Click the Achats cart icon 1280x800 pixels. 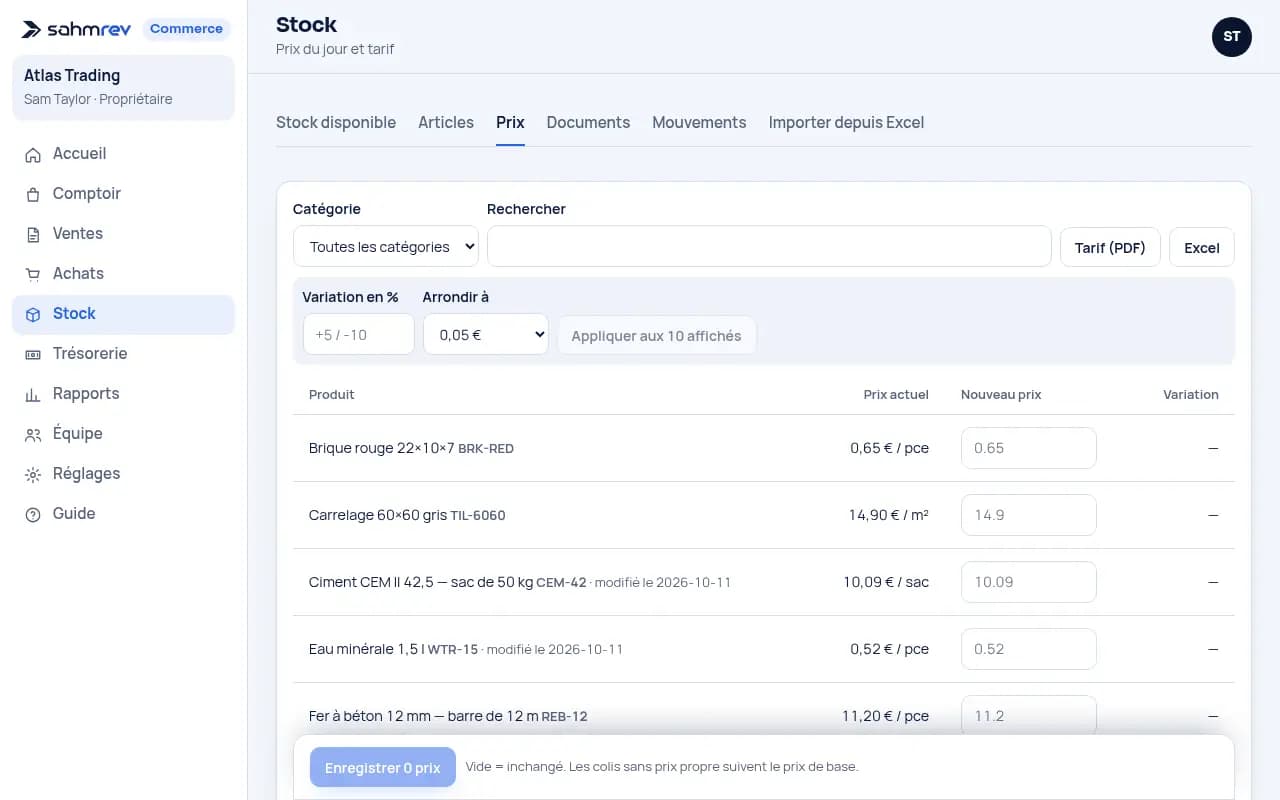point(33,274)
